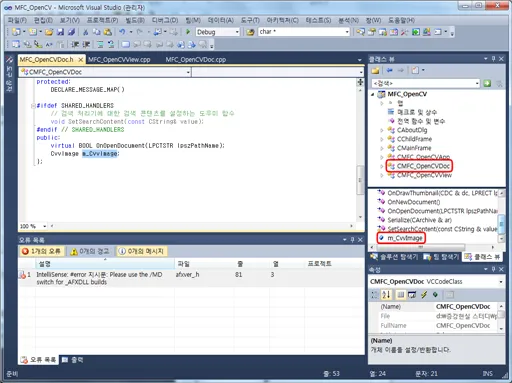This screenshot has width=512, height=383.
Task: Click the Comment out selected lines icon
Action: 100,44
